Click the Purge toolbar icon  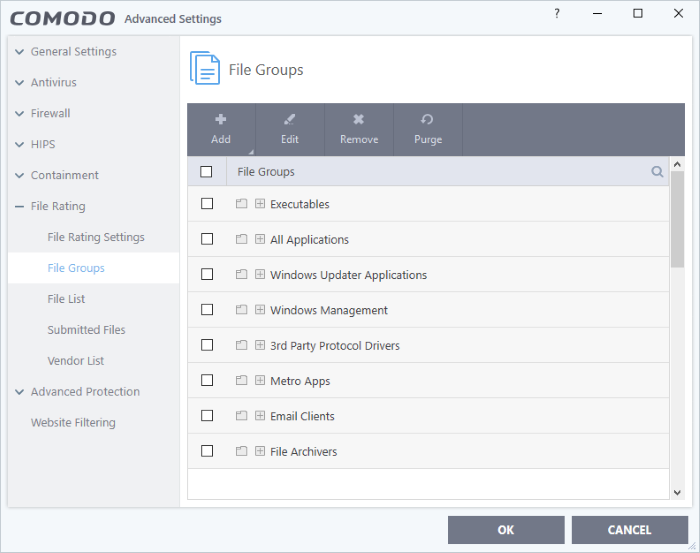click(x=427, y=120)
